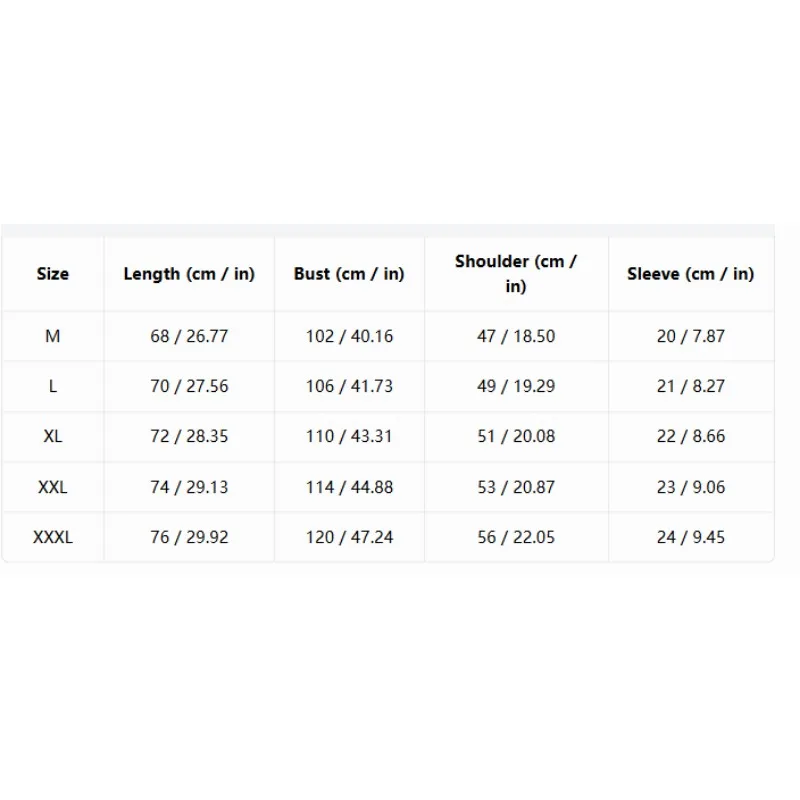Viewport: 800px width, 800px height.
Task: Select the M size row label
Action: click(x=53, y=336)
